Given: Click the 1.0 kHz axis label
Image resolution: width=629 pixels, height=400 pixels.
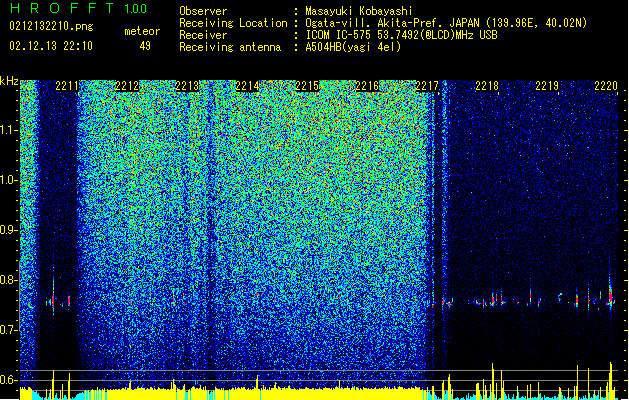Looking at the screenshot, I should pos(9,180).
